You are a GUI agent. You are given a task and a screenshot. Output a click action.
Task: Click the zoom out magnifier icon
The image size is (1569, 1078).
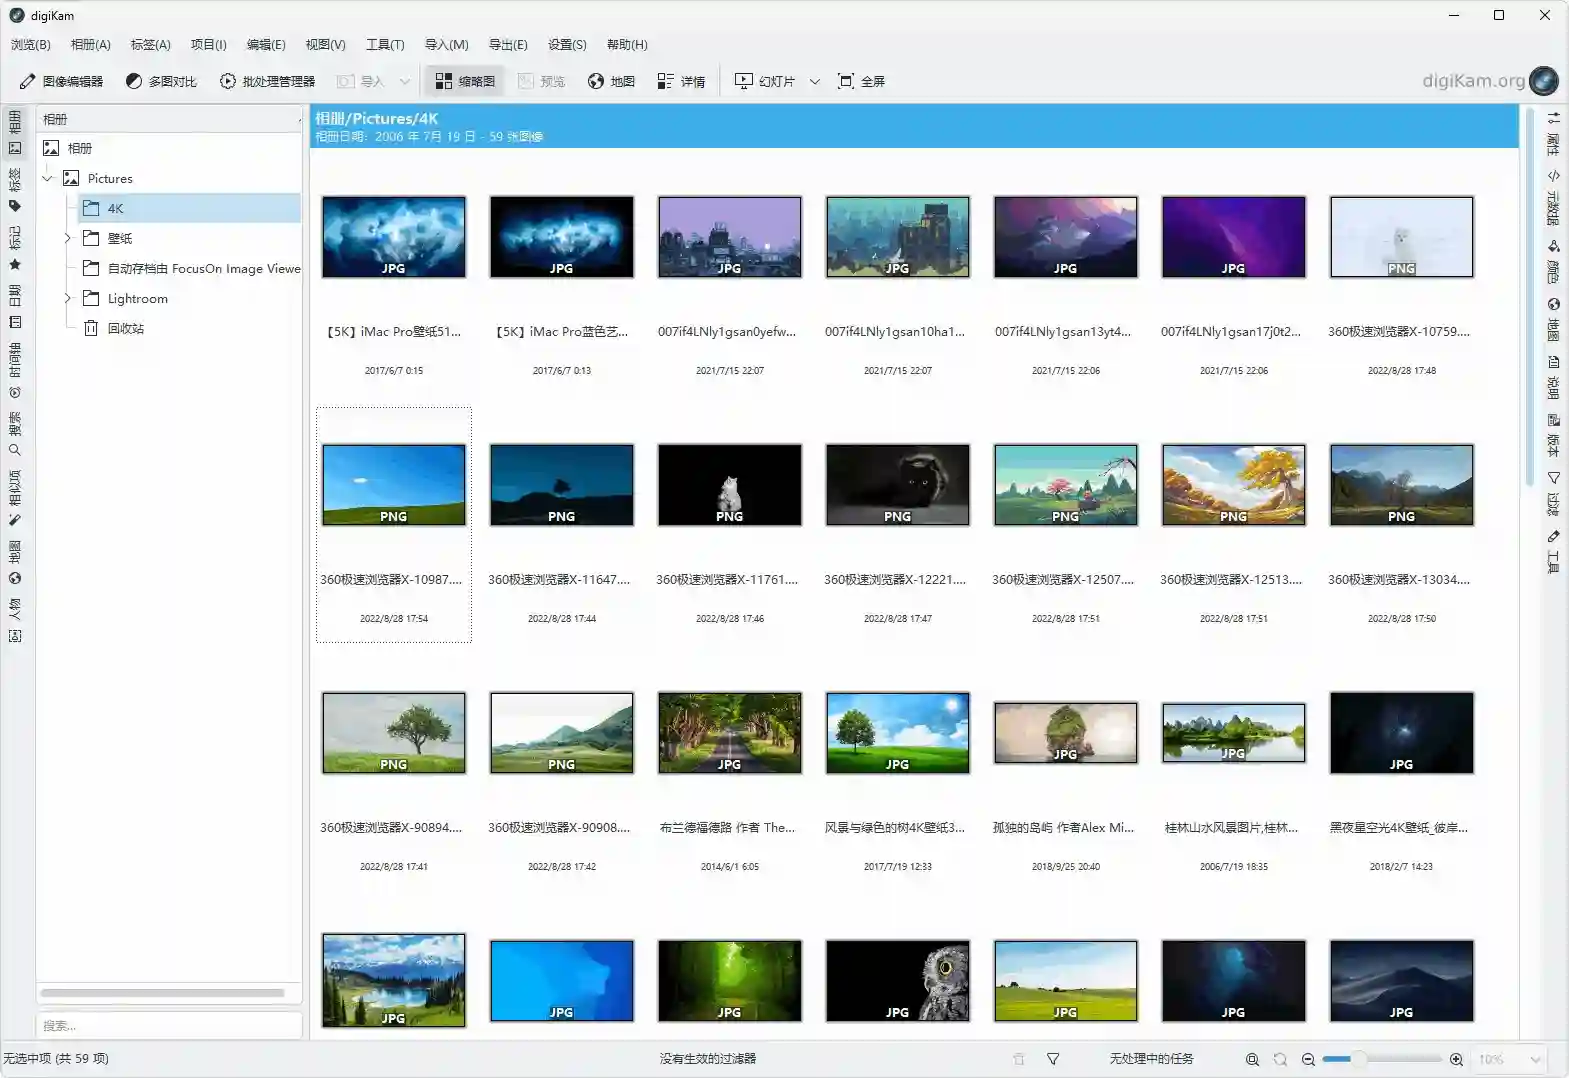click(x=1308, y=1059)
